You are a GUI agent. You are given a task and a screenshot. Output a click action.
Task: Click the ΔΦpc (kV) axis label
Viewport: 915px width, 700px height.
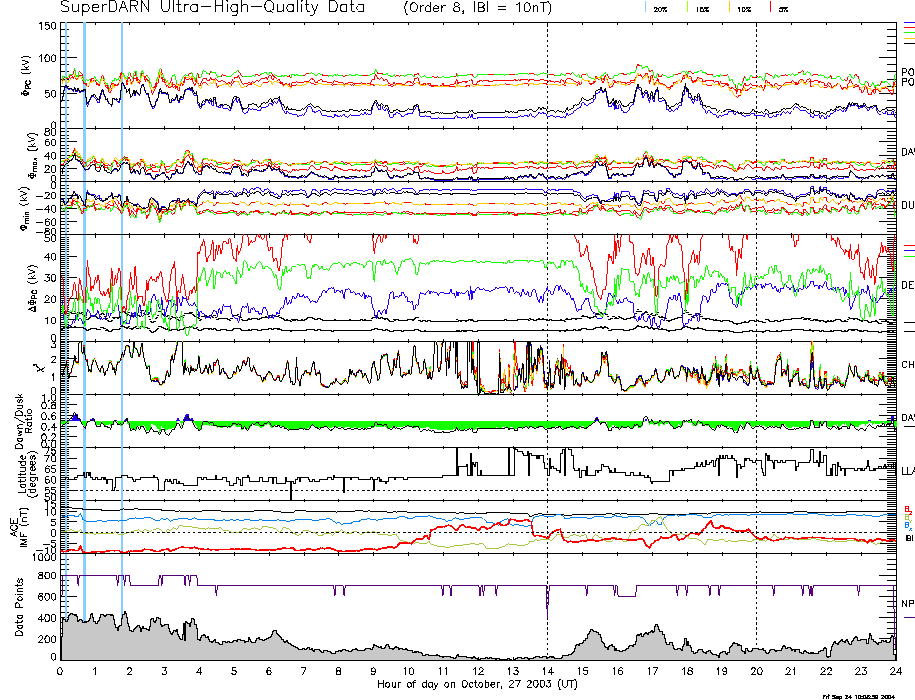(32, 288)
